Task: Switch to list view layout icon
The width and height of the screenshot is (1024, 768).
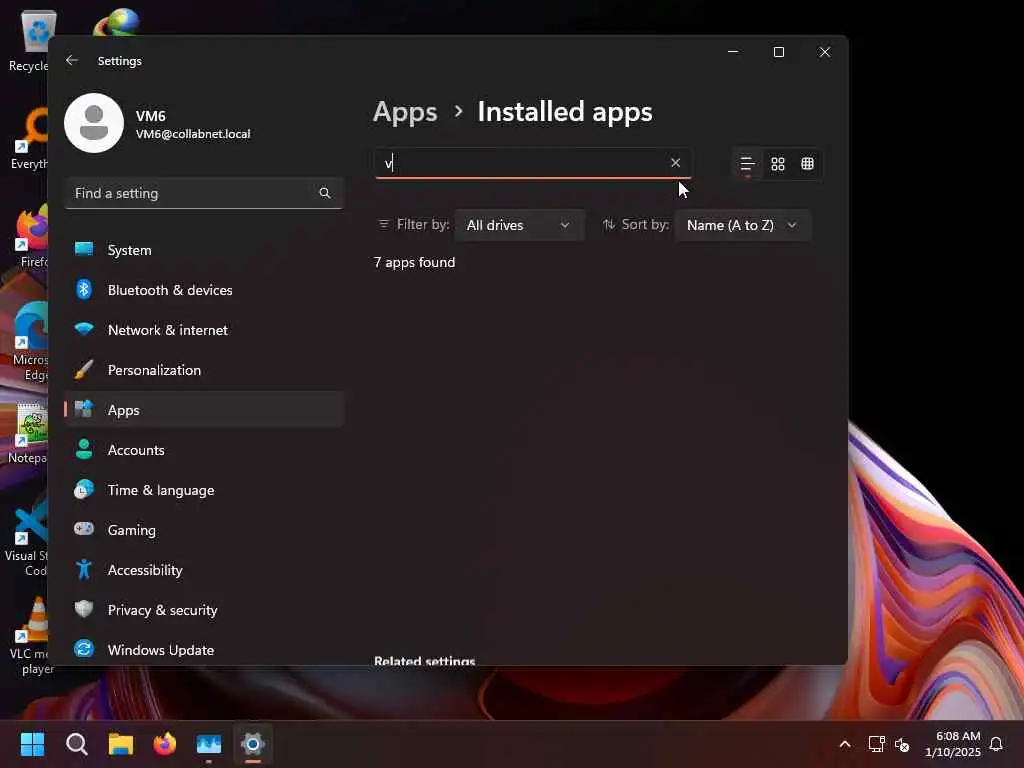Action: point(747,164)
